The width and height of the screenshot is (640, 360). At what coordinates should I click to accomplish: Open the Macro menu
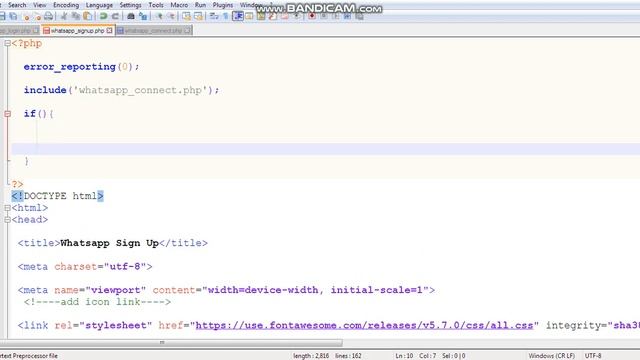tap(179, 5)
